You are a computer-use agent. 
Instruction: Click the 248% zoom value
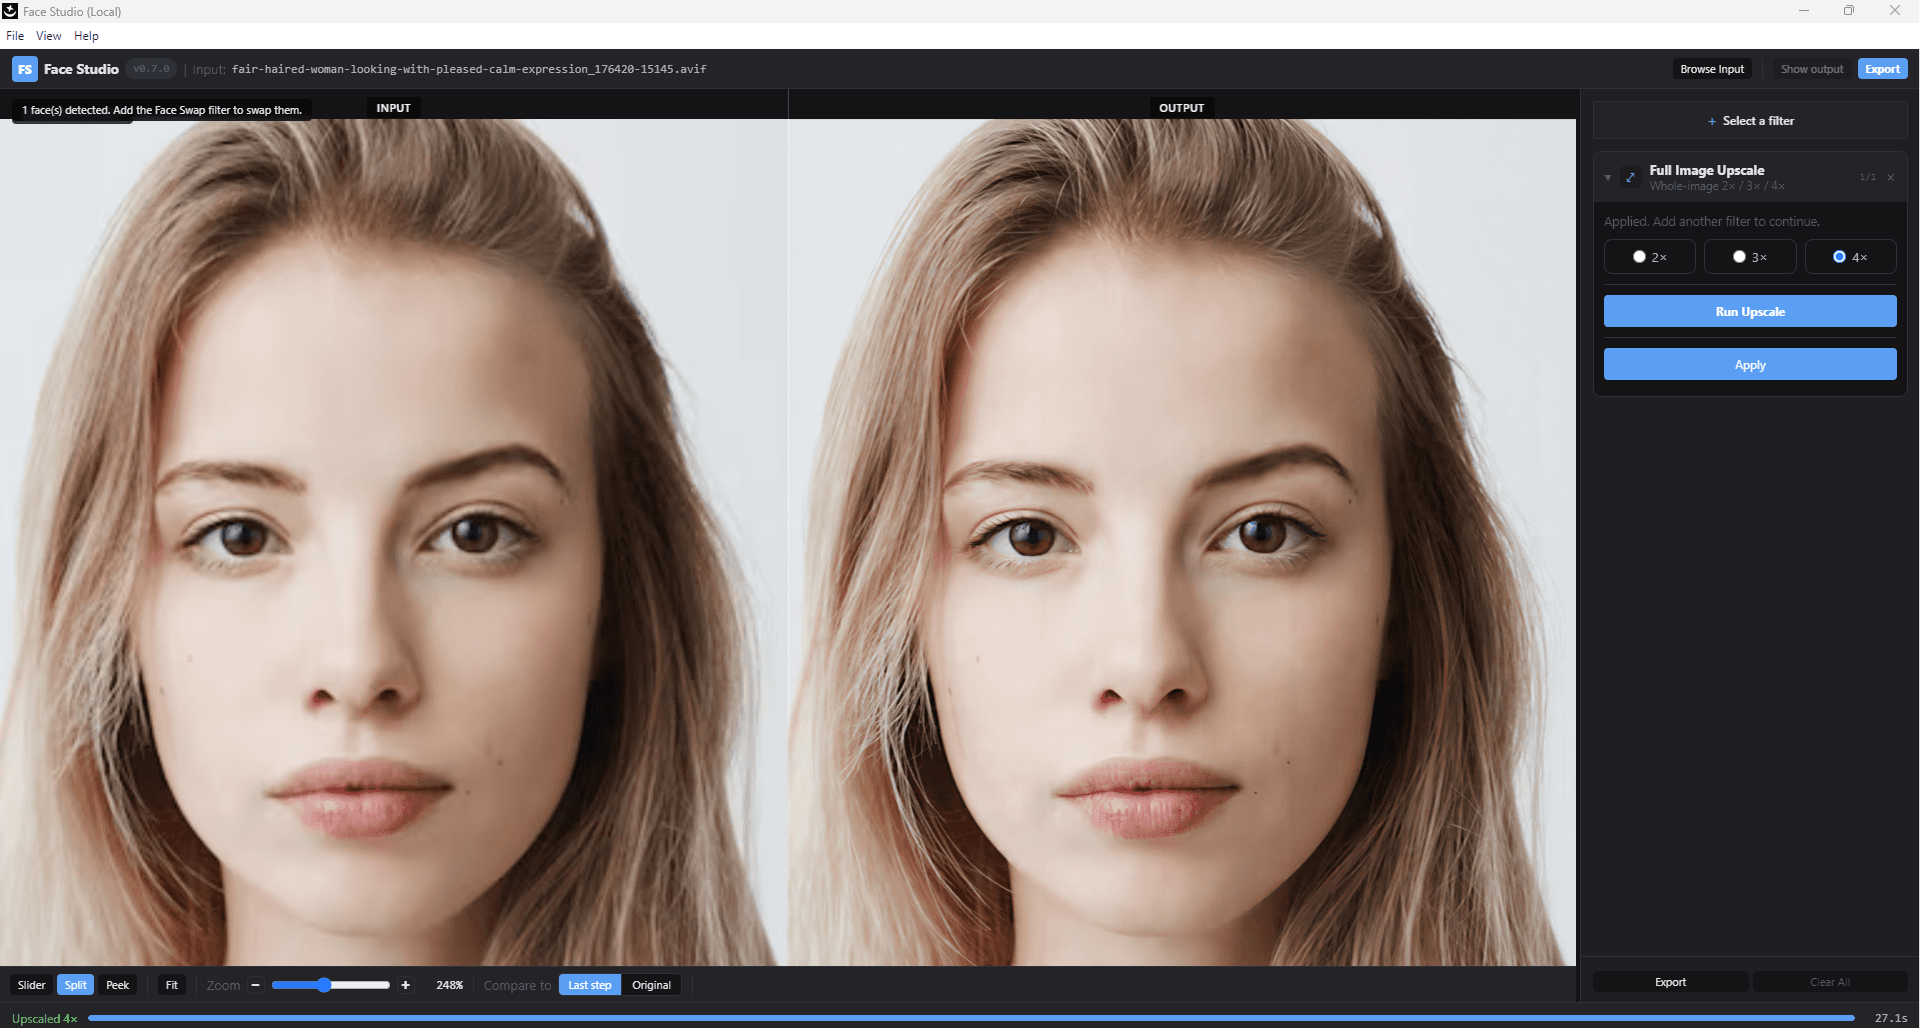point(450,985)
